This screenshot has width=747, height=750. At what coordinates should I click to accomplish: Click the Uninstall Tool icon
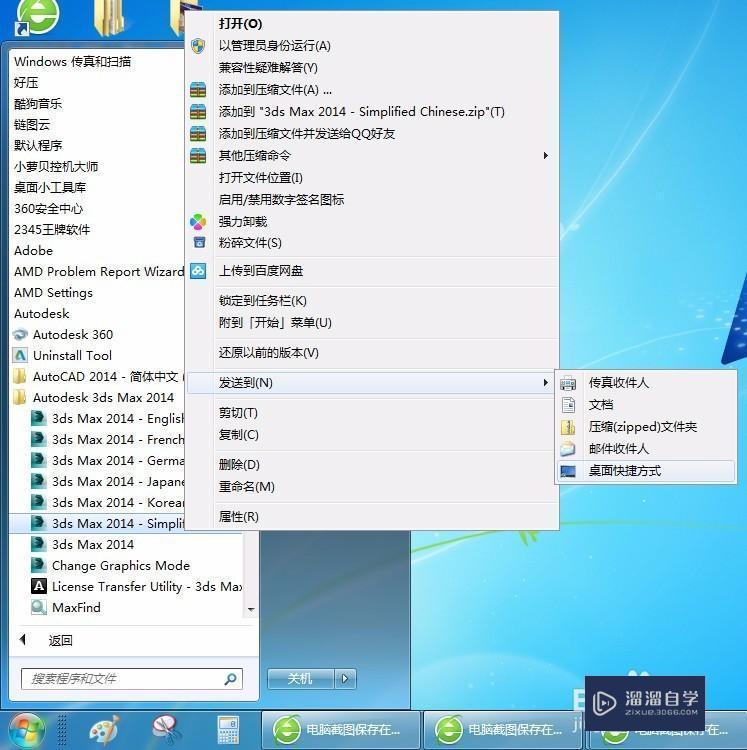[x=20, y=355]
